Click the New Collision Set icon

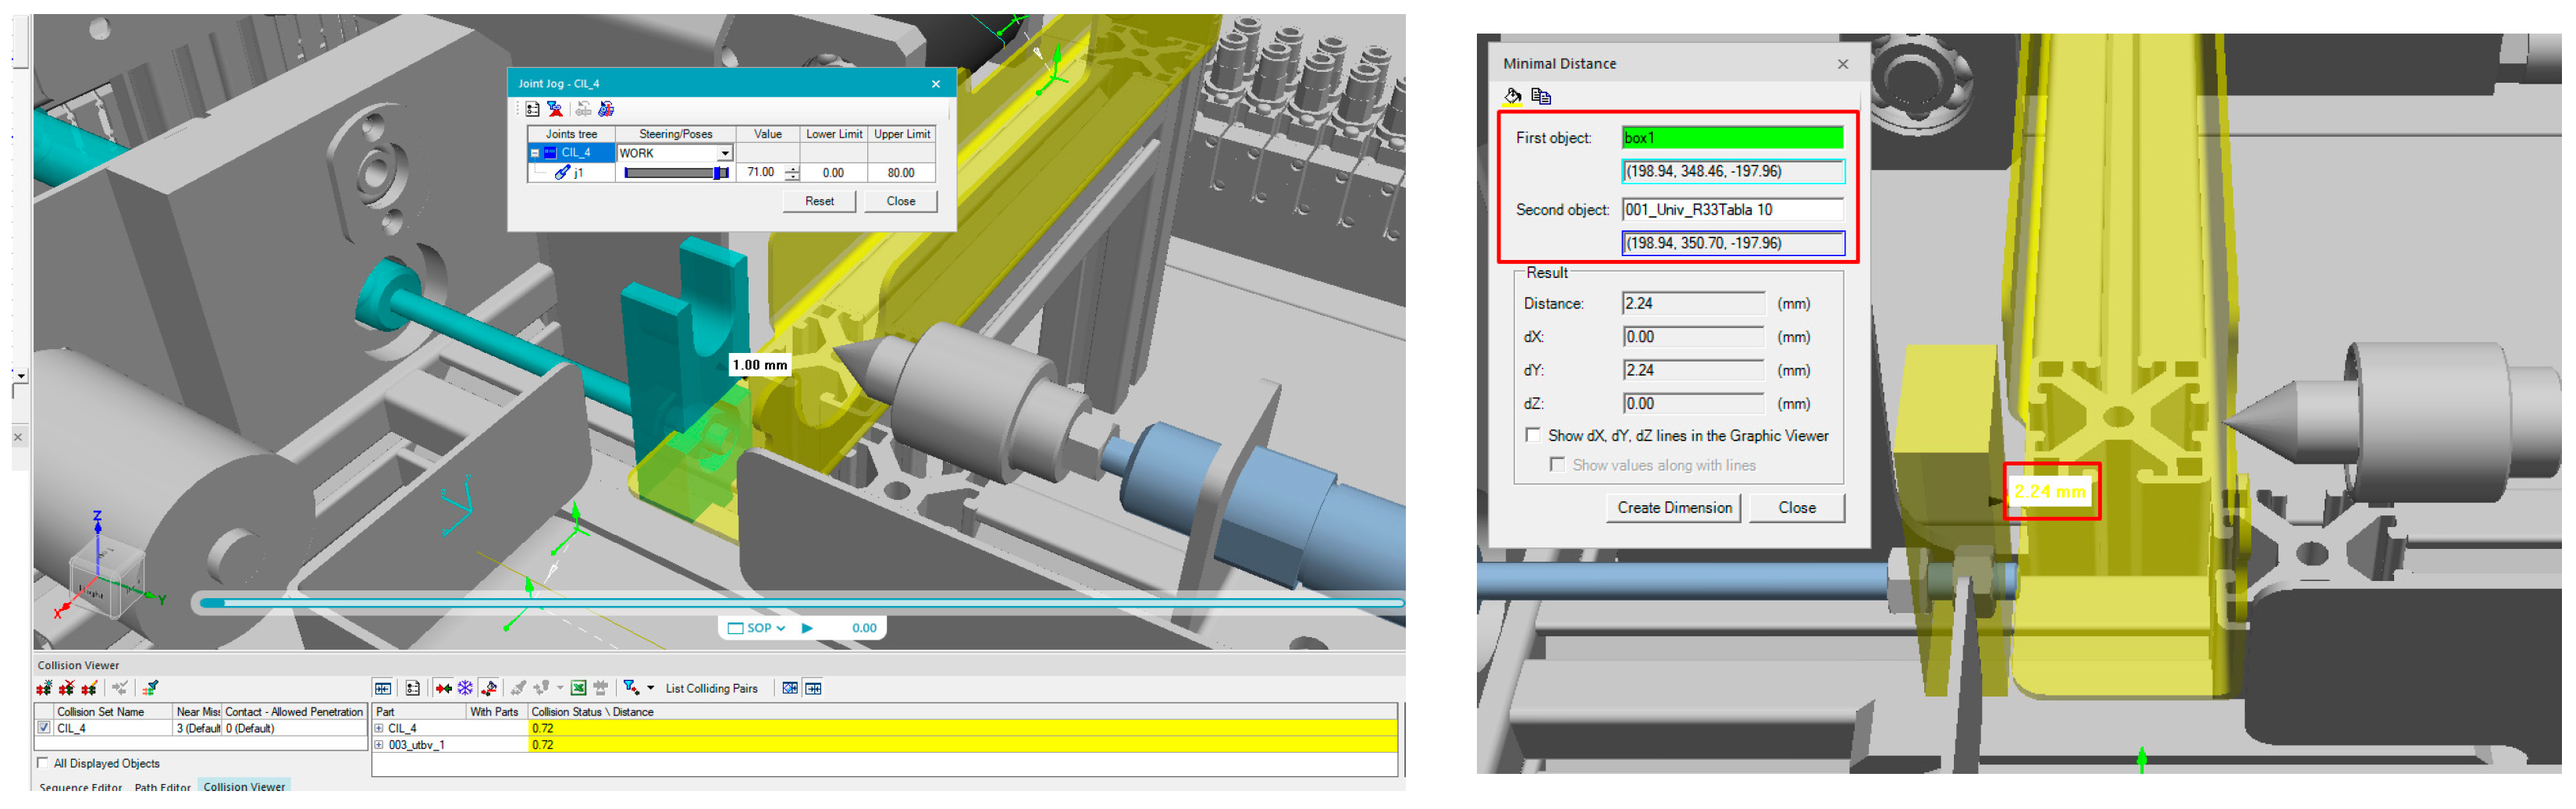click(44, 688)
